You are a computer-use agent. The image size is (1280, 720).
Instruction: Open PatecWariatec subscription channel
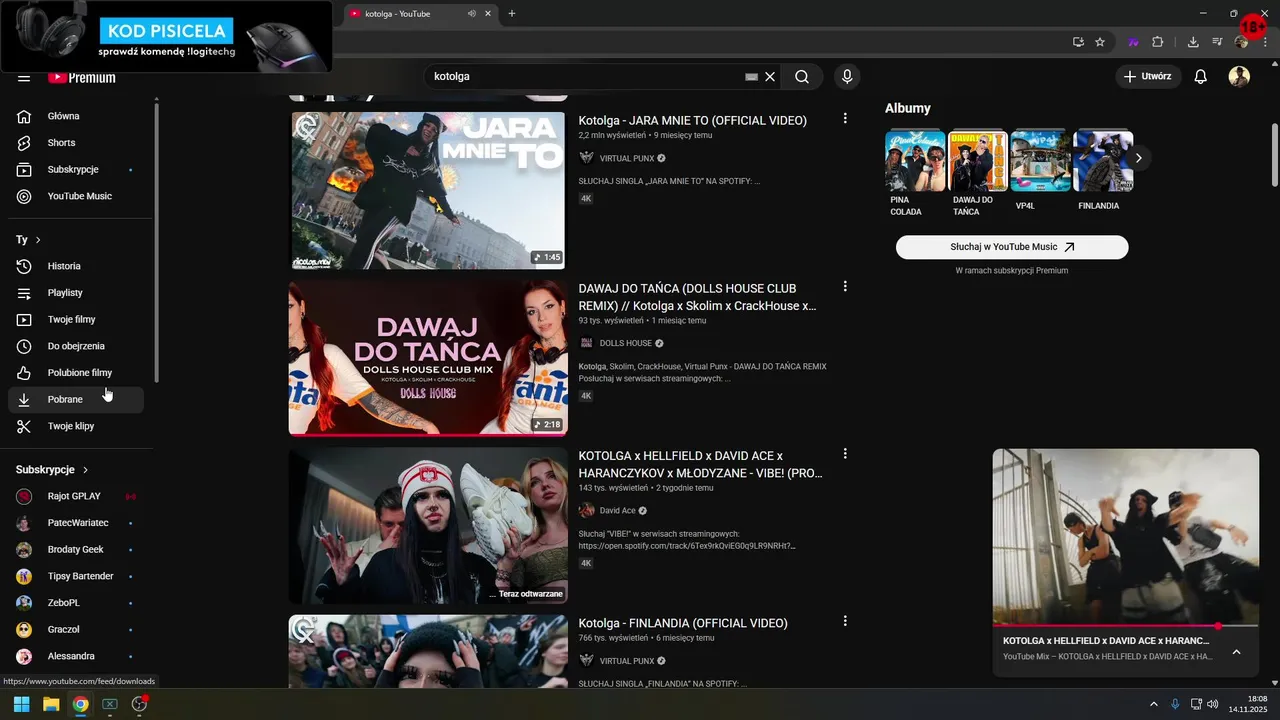click(76, 523)
